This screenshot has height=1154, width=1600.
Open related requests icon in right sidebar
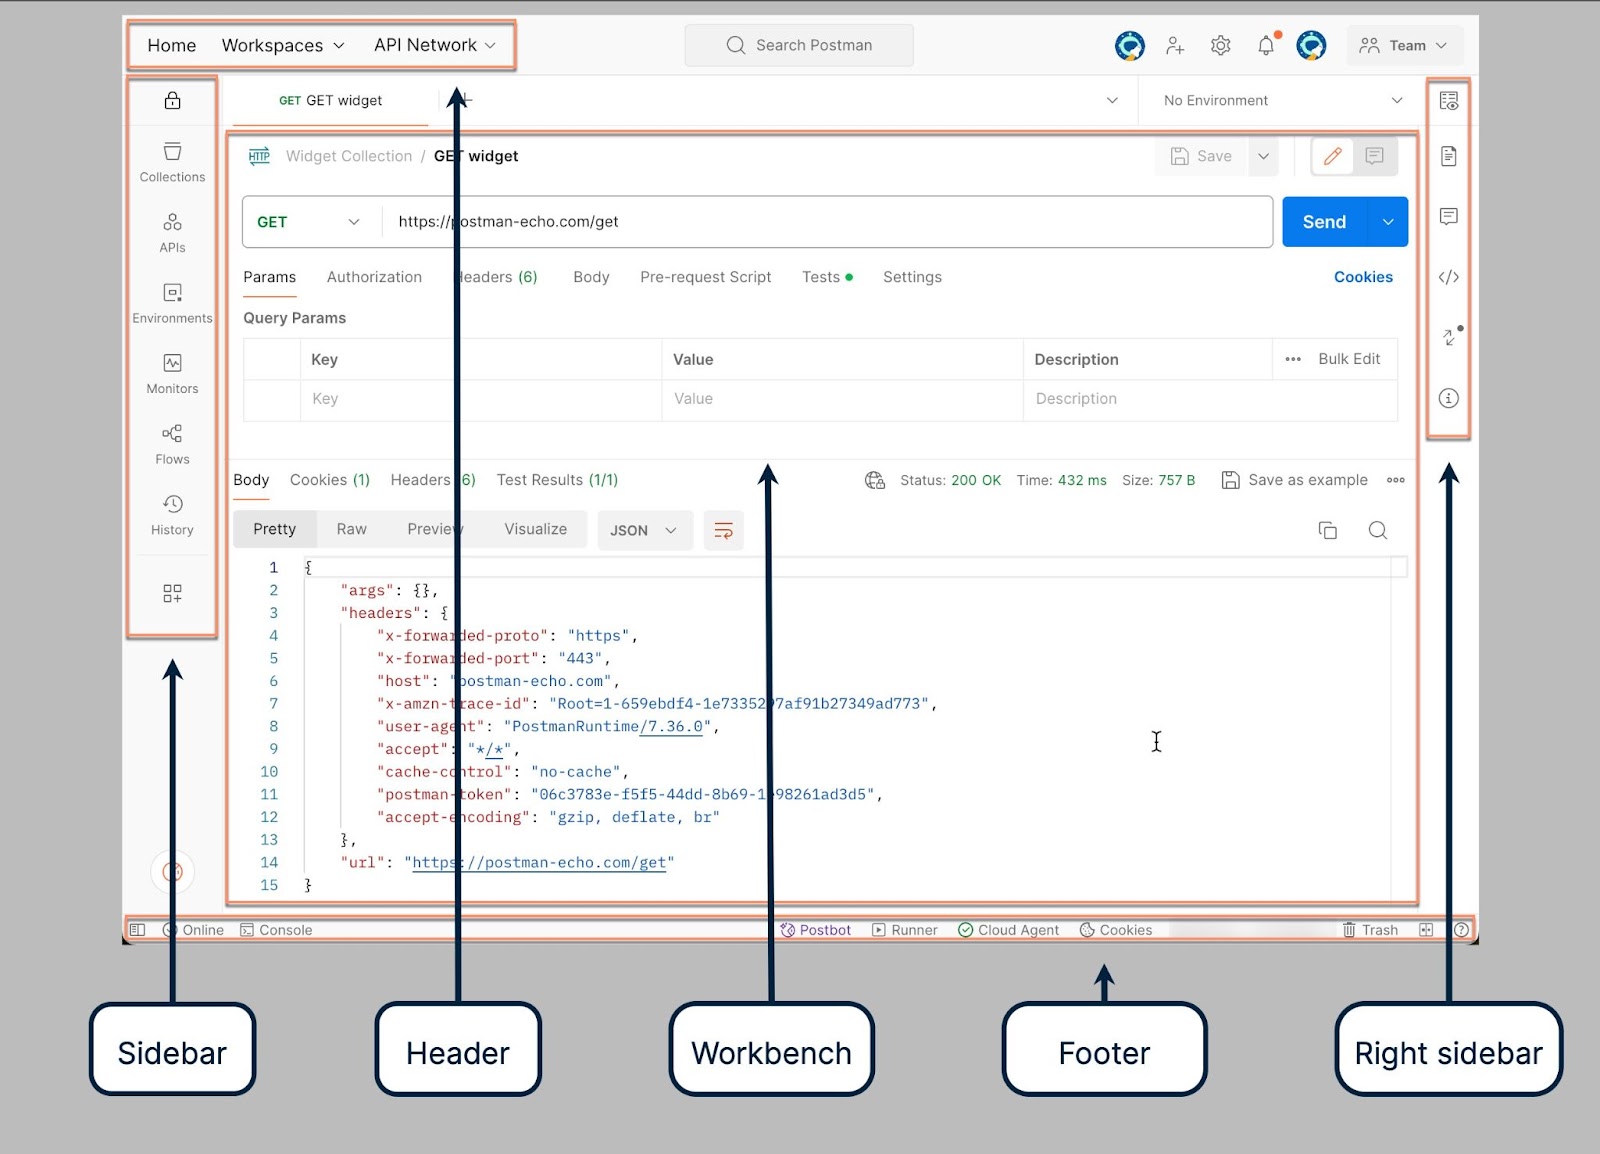pyautogui.click(x=1450, y=337)
